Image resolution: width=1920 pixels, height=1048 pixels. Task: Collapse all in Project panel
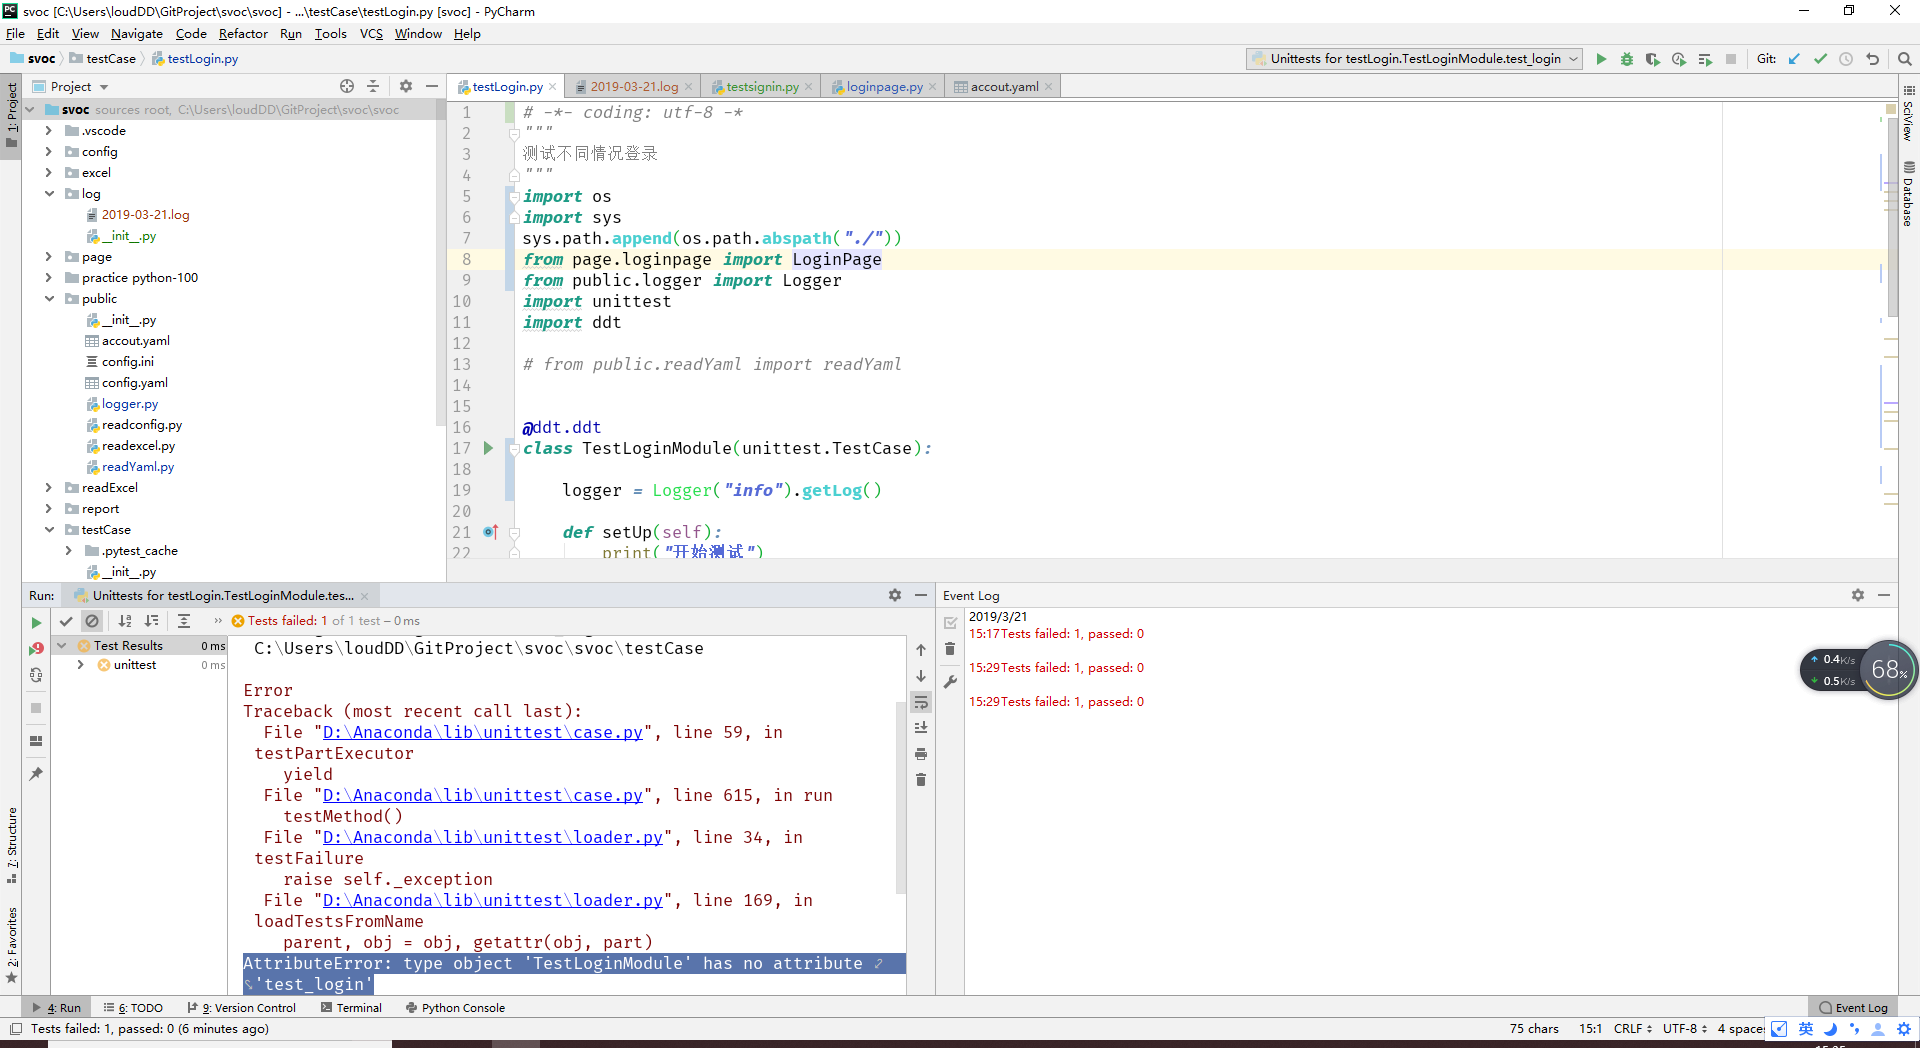point(373,87)
